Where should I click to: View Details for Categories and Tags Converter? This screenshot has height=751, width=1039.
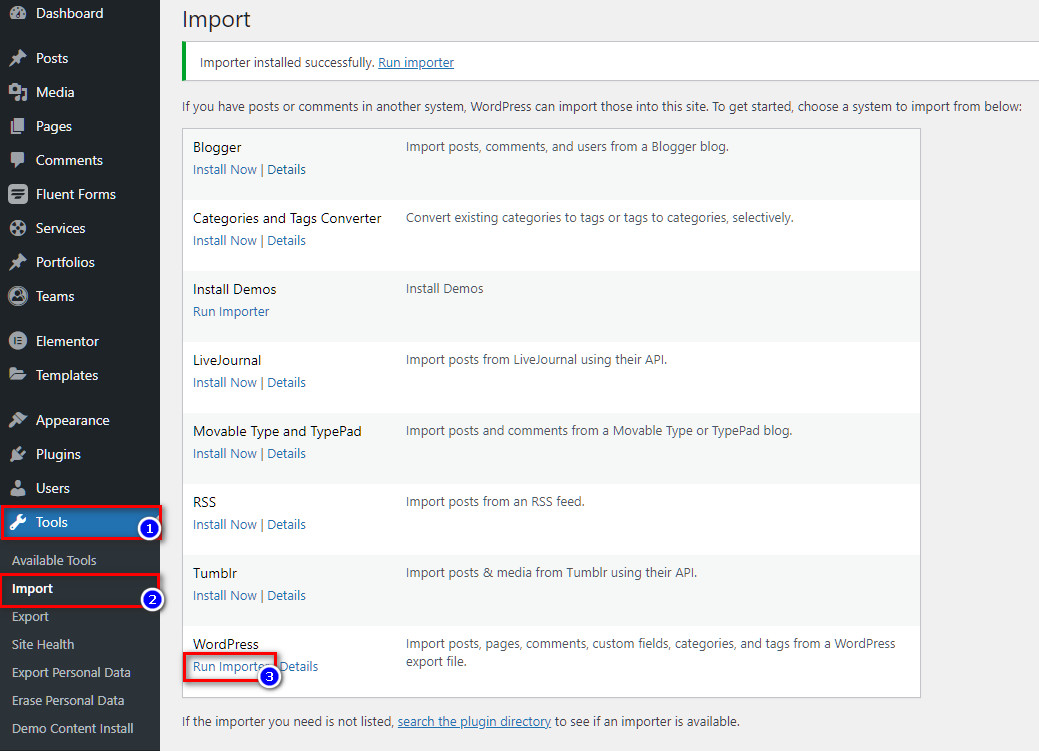click(x=286, y=241)
